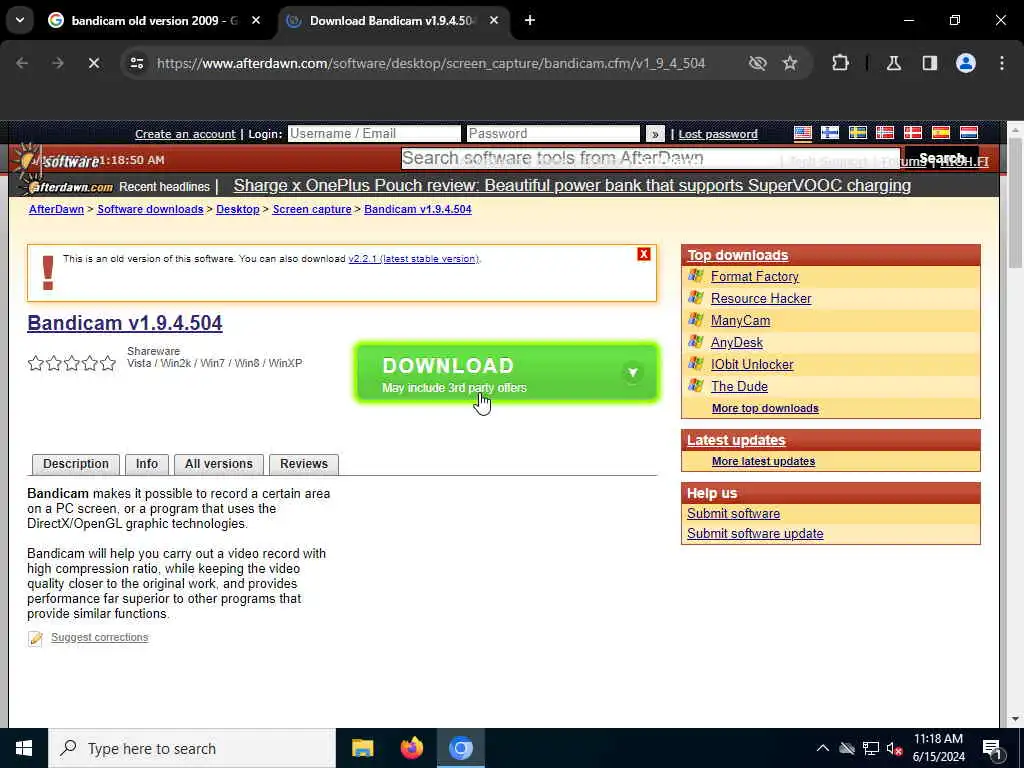
Task: Click the Desktop breadcrumb link
Action: (x=238, y=209)
